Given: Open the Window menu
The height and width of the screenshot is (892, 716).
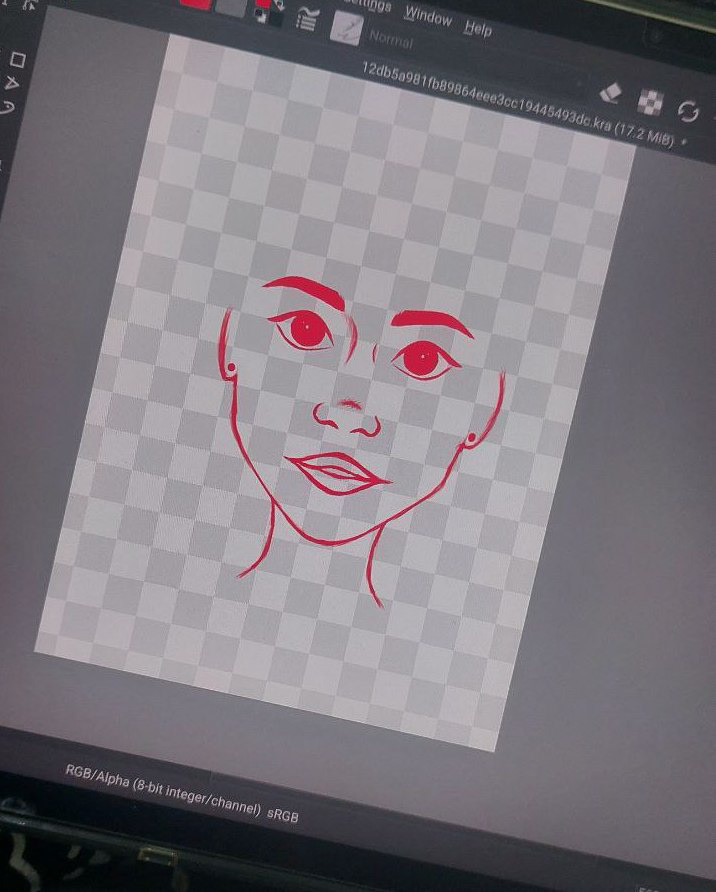Looking at the screenshot, I should click(428, 17).
